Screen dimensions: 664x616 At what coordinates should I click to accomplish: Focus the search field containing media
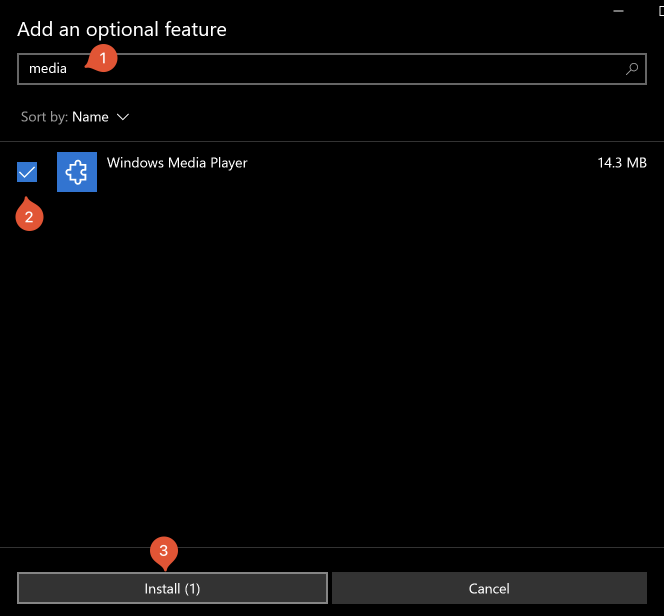pyautogui.click(x=332, y=69)
